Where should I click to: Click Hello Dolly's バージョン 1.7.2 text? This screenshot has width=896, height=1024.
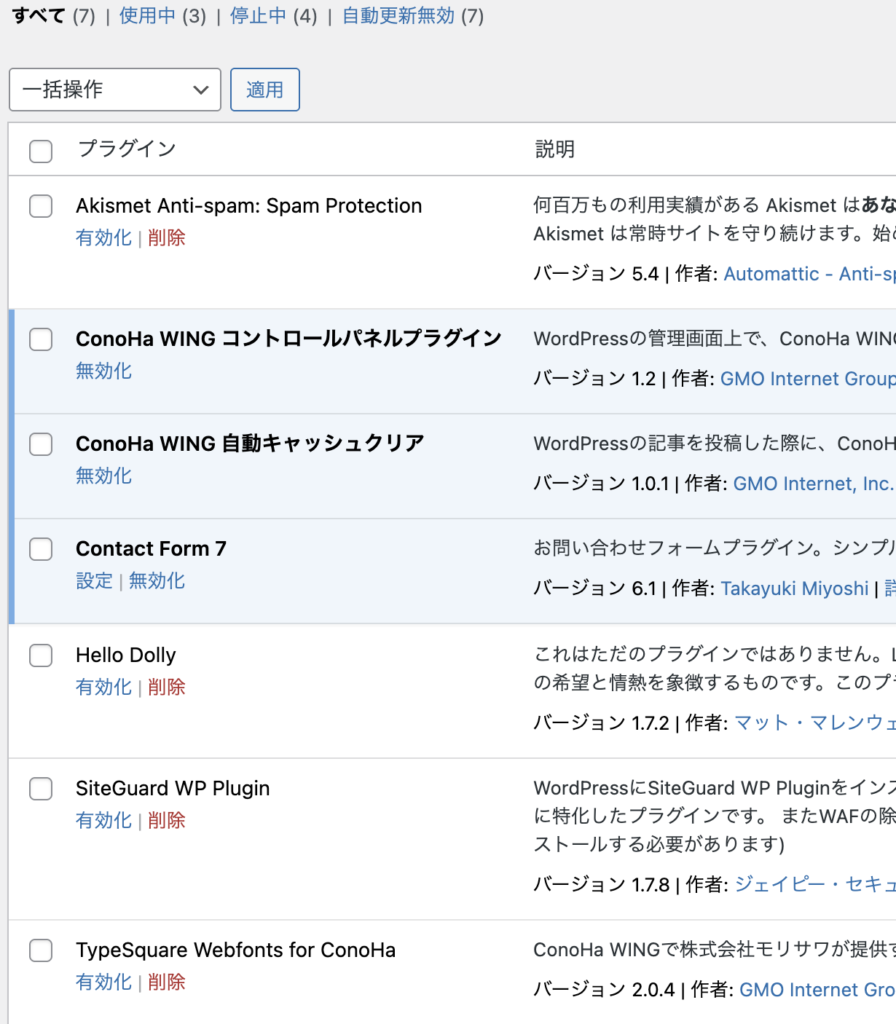click(601, 723)
